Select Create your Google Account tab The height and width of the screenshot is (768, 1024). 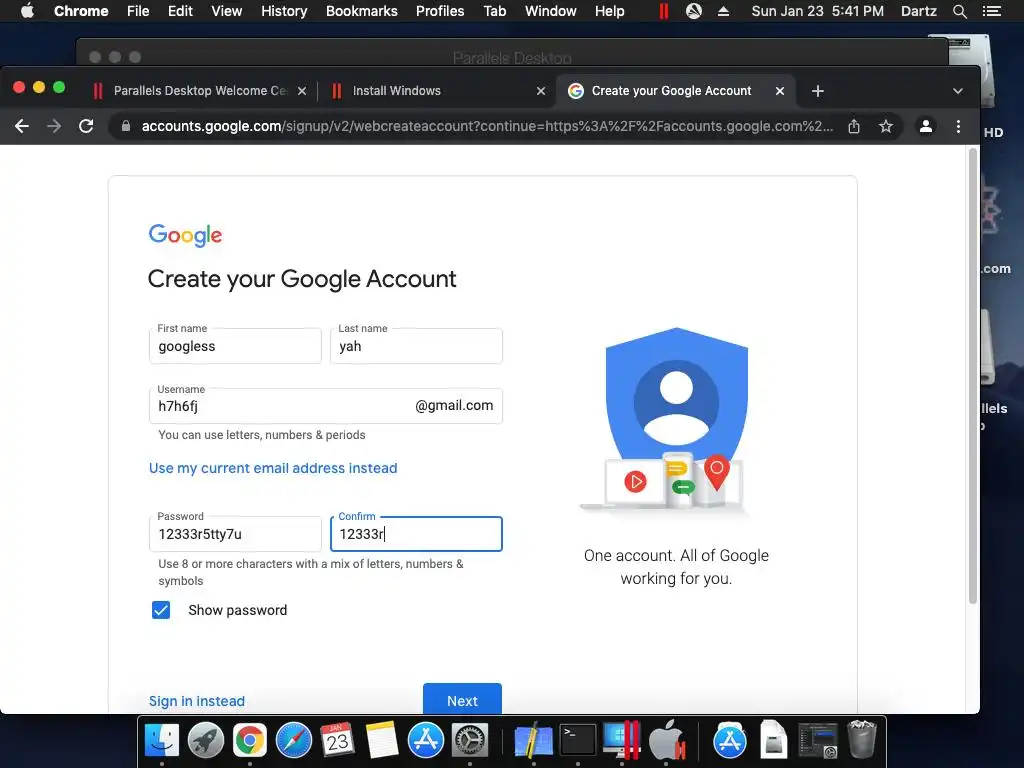675,91
